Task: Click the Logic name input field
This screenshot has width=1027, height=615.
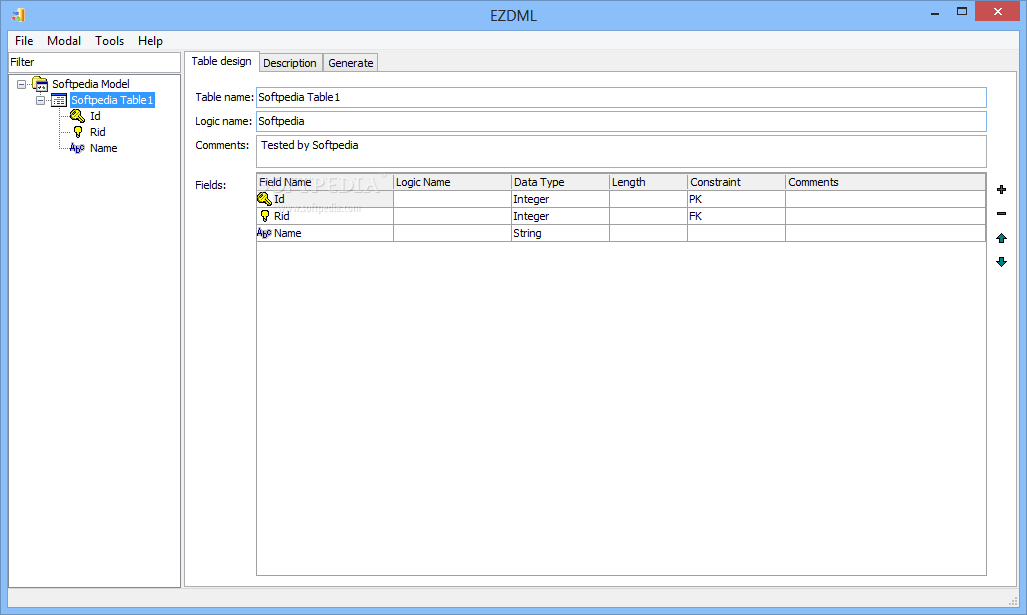Action: point(621,121)
